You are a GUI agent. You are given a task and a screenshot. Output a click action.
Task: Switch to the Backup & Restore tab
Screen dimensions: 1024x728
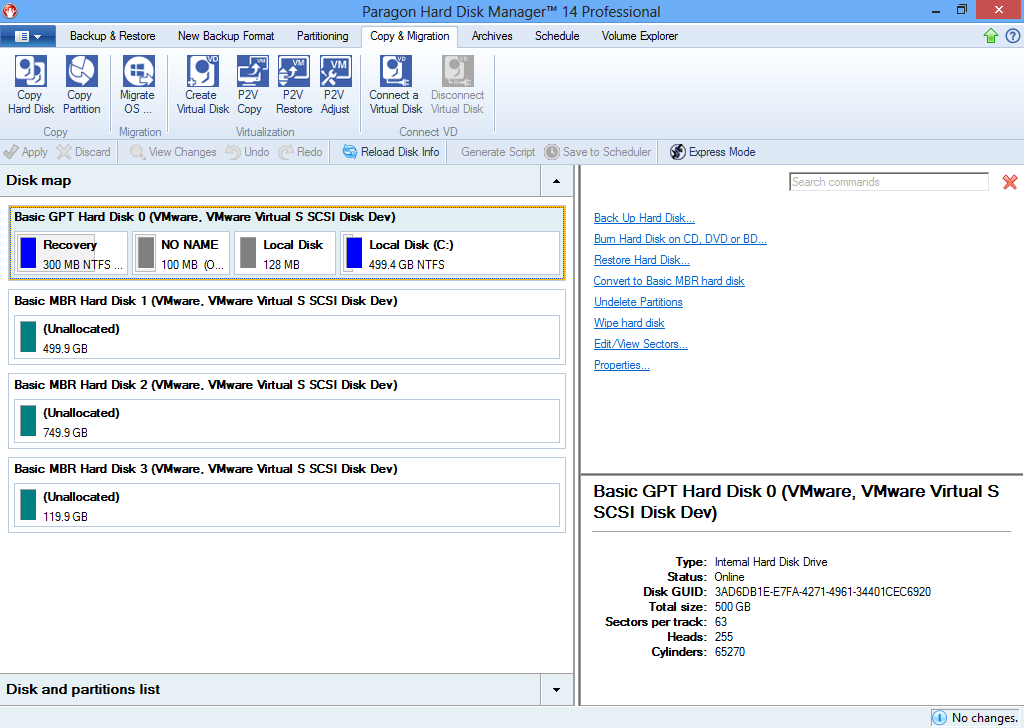[112, 35]
